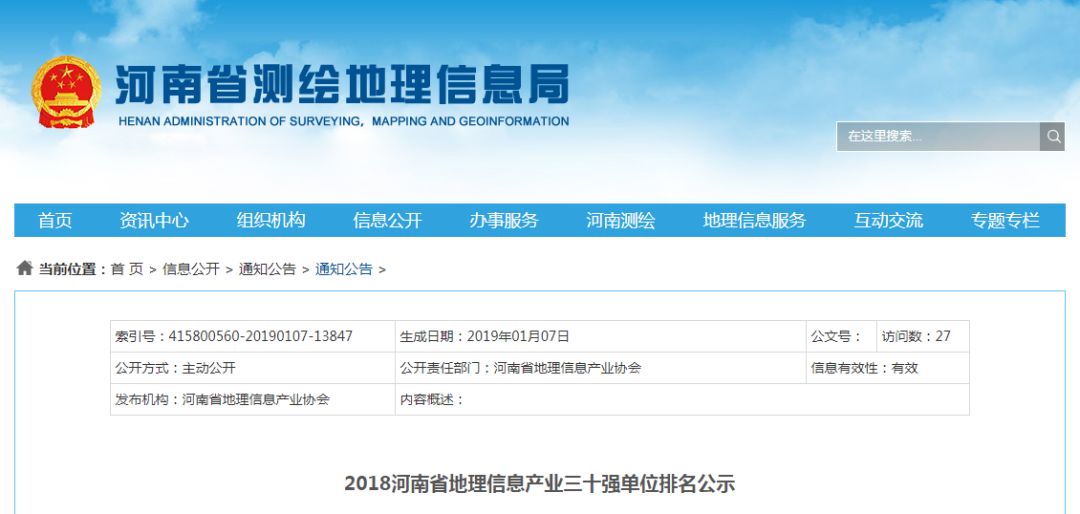Image resolution: width=1080 pixels, height=514 pixels.
Task: Open the 专题专栏 menu item
Action: coord(1005,220)
